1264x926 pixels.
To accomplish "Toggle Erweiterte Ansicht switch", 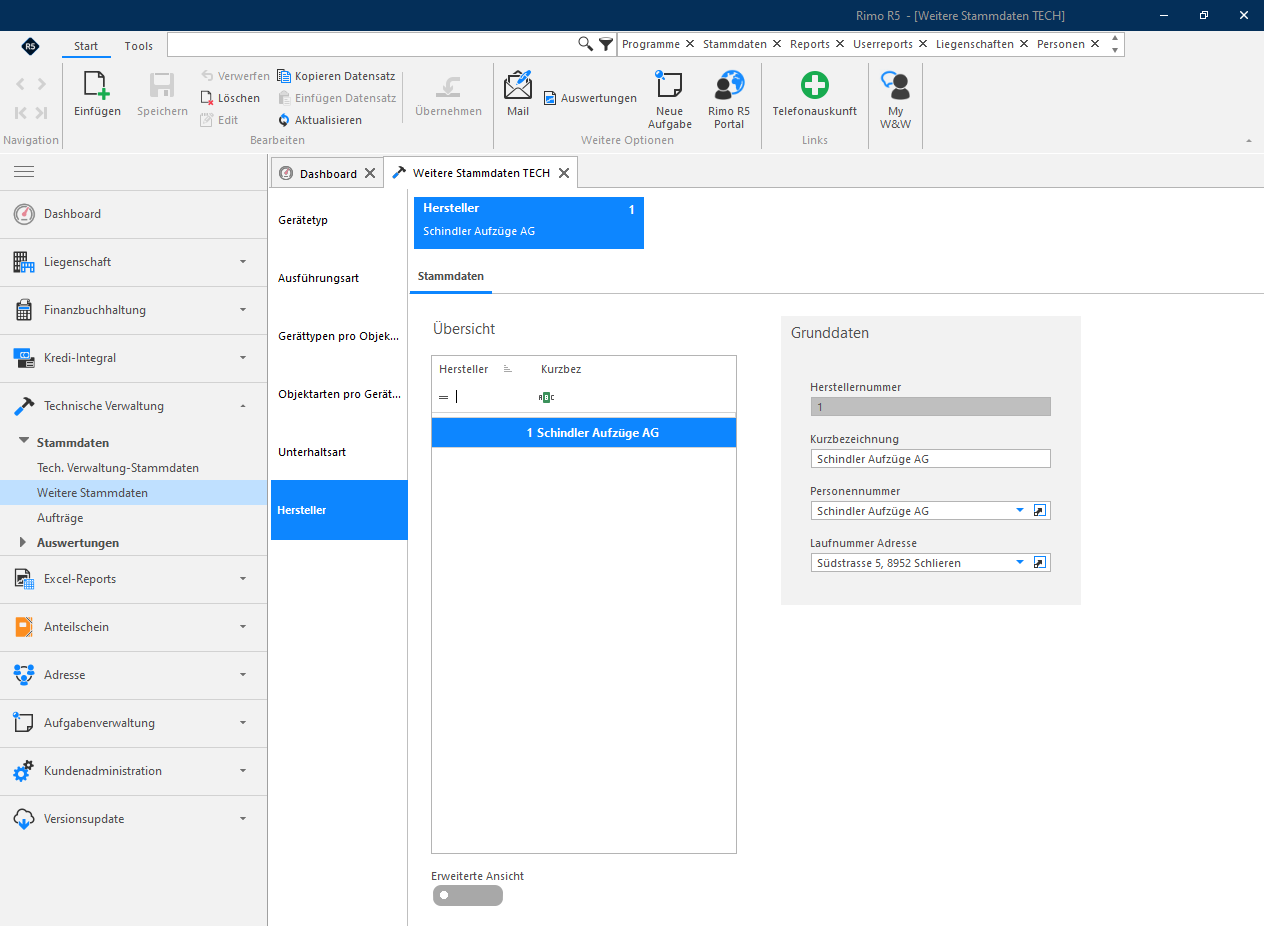I will 468,895.
